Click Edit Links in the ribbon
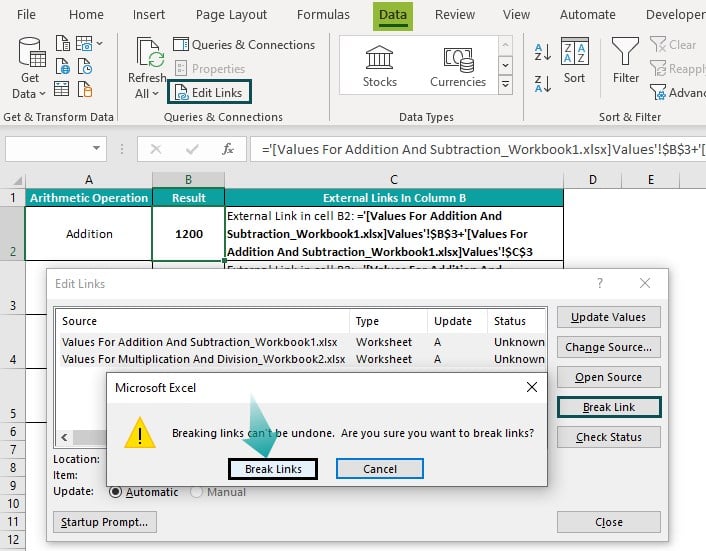This screenshot has width=706, height=551. click(x=209, y=92)
